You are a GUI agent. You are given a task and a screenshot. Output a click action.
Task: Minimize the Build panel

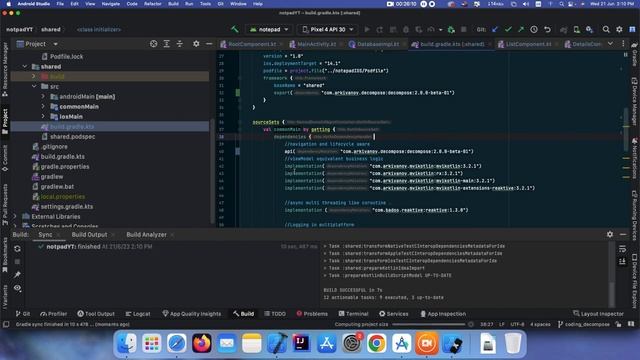click(623, 234)
